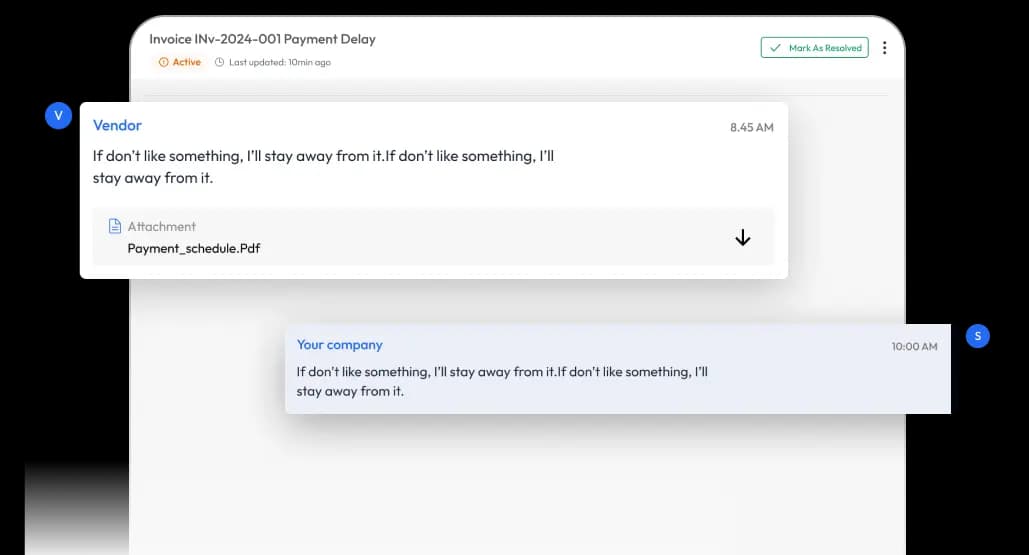Click the Mark As Resolved button
The image size is (1029, 555).
click(x=814, y=48)
